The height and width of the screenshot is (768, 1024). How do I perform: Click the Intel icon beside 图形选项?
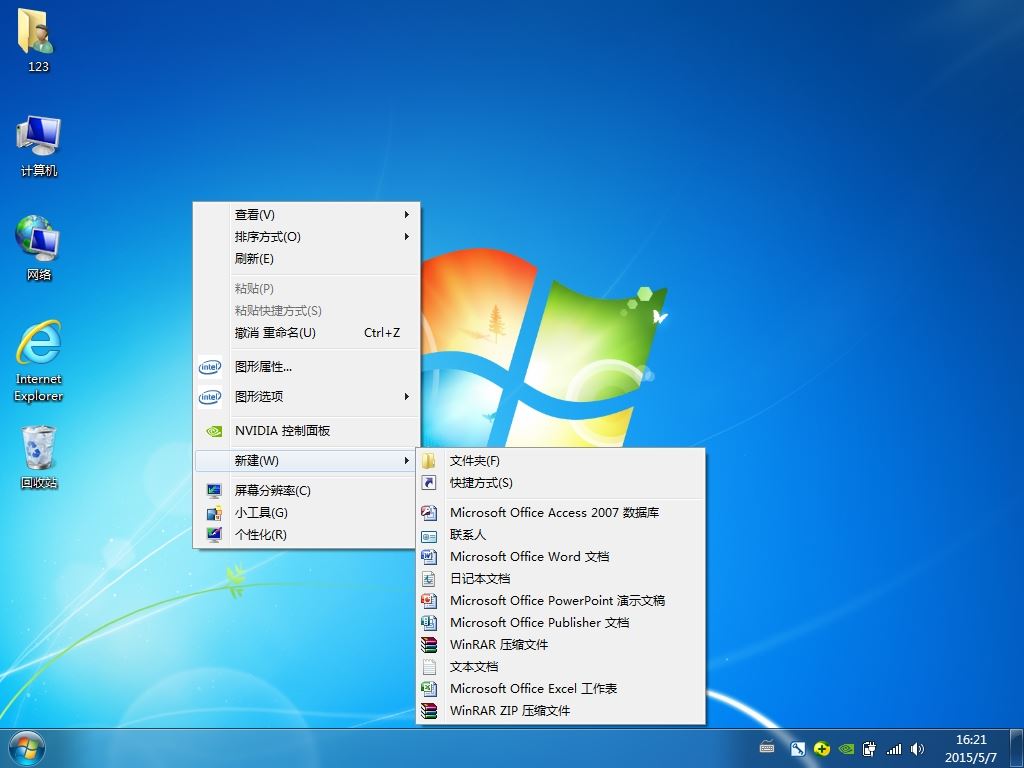[210, 396]
